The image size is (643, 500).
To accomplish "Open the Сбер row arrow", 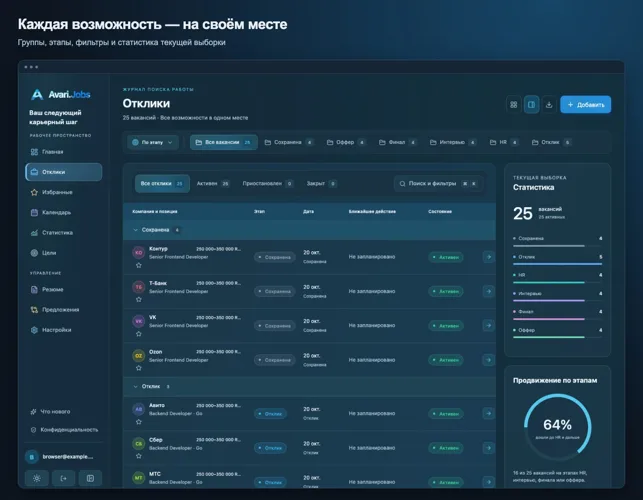I will point(488,448).
